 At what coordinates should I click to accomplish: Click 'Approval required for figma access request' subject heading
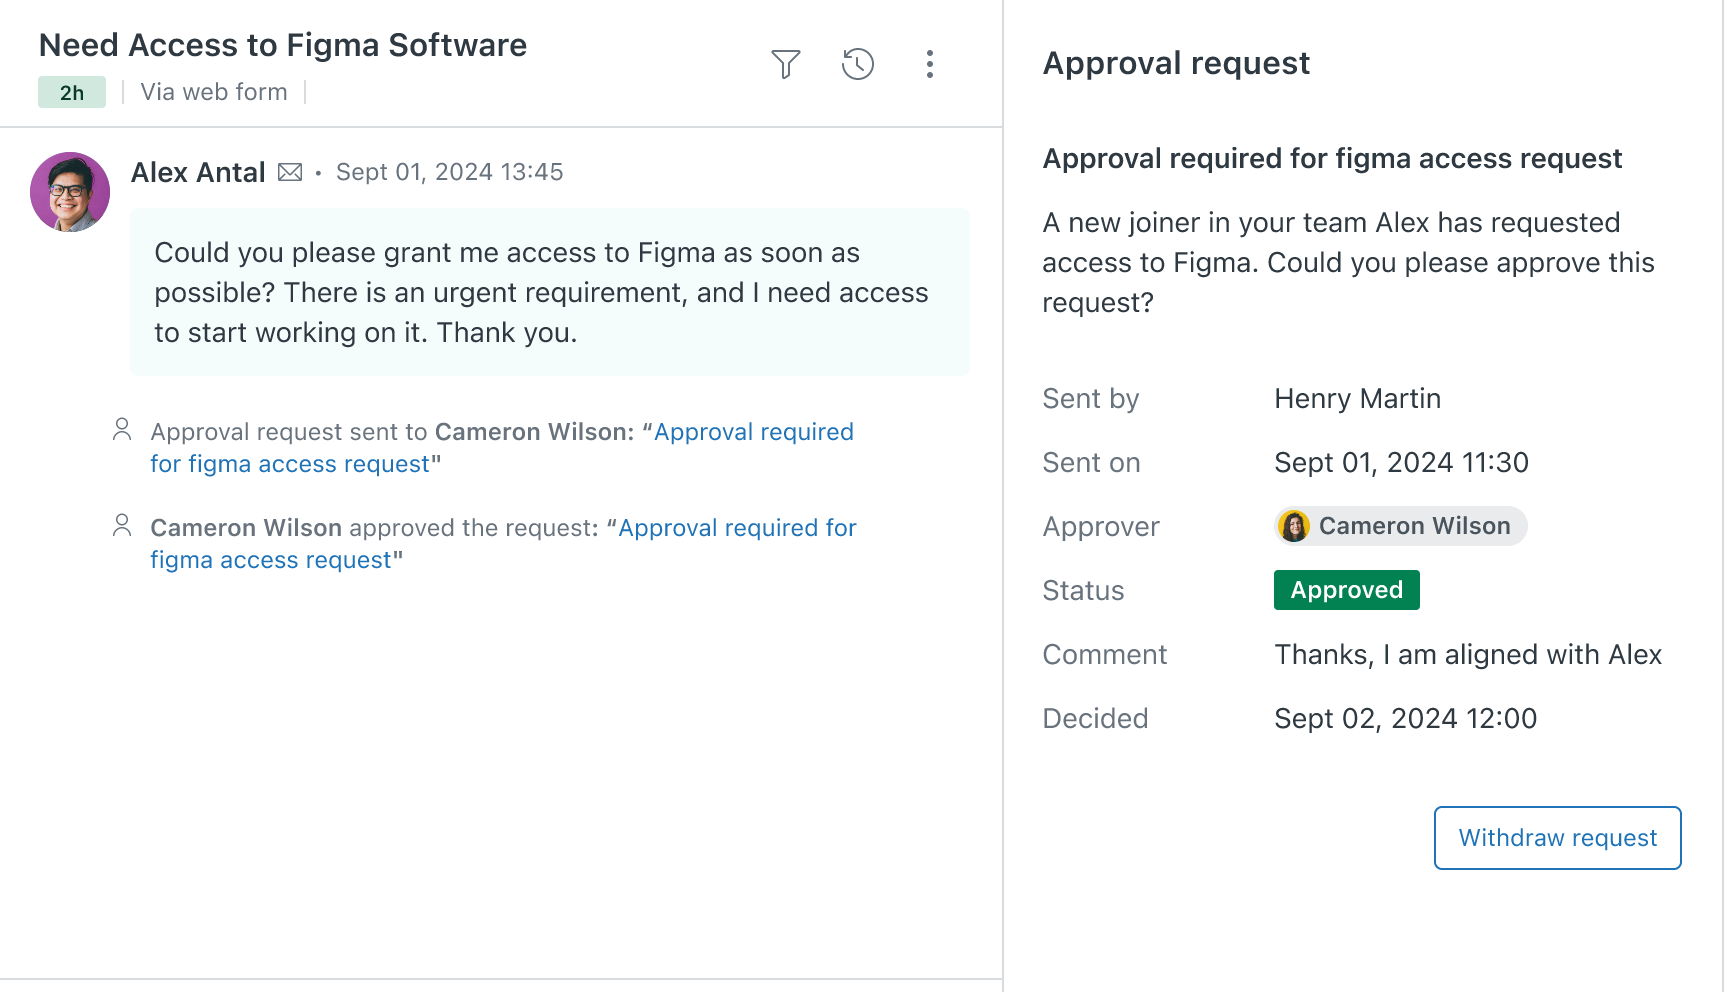tap(1332, 158)
